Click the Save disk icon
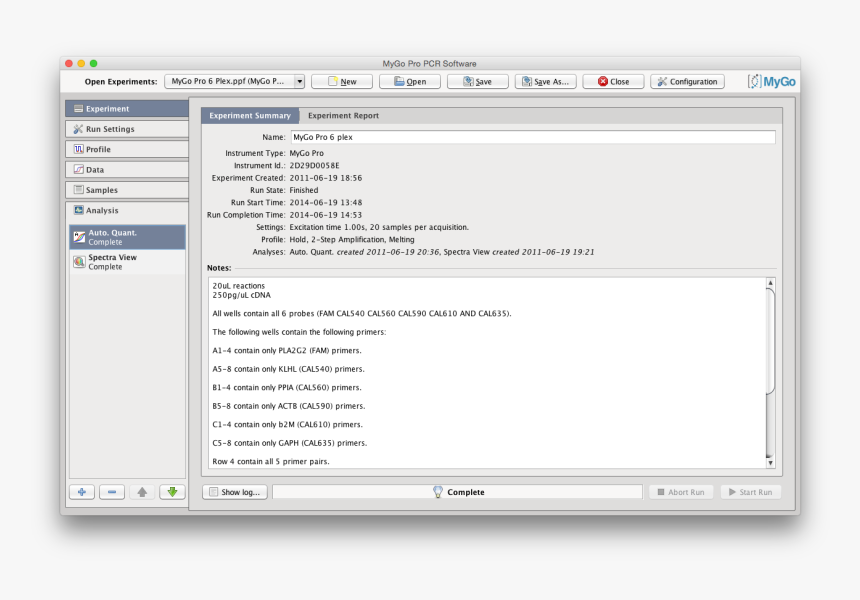Image resolution: width=860 pixels, height=600 pixels. (468, 81)
